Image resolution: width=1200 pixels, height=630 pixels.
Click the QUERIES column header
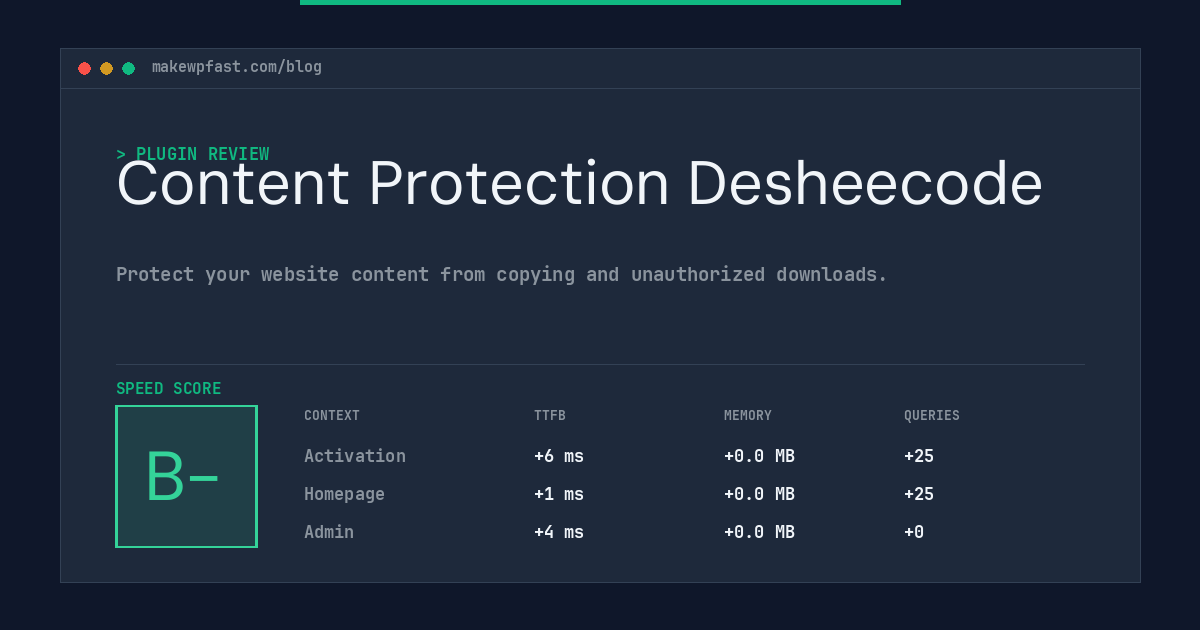932,416
